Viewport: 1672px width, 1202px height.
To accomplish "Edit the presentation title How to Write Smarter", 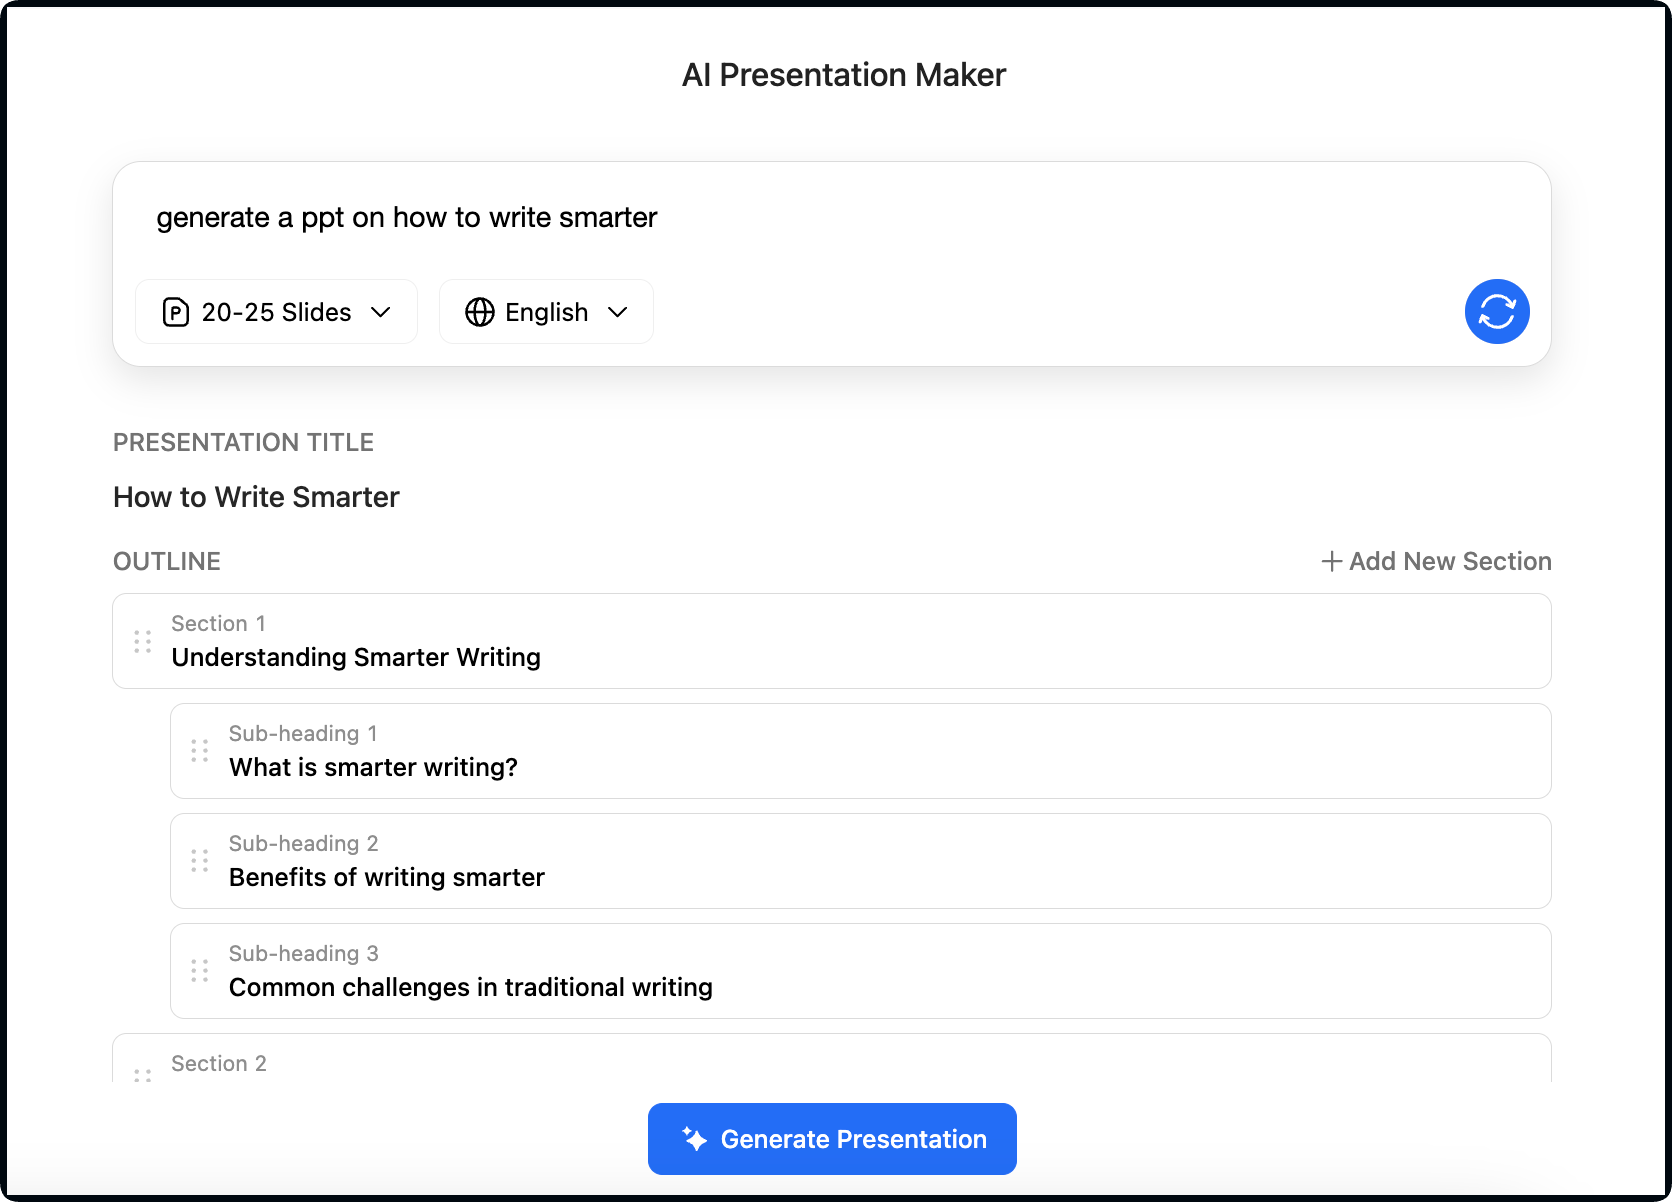I will (257, 497).
